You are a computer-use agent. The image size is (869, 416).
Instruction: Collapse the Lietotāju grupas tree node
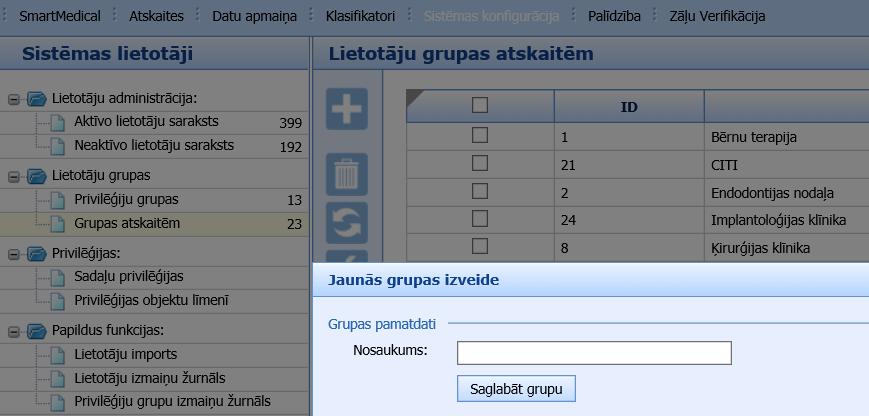pos(14,176)
